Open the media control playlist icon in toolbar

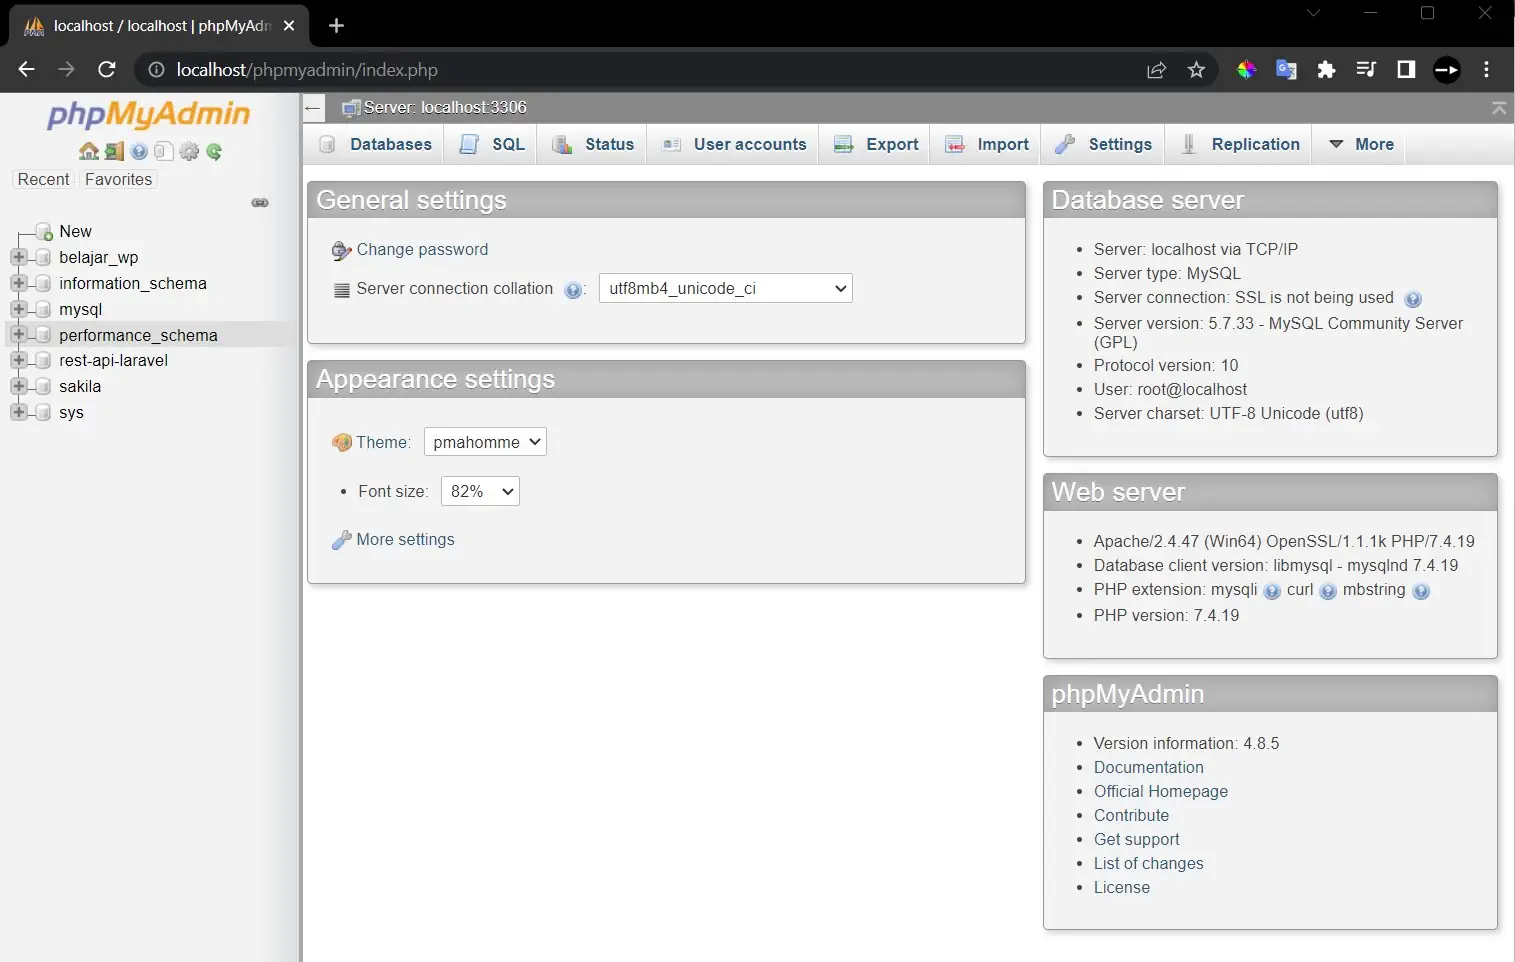[x=1366, y=70]
